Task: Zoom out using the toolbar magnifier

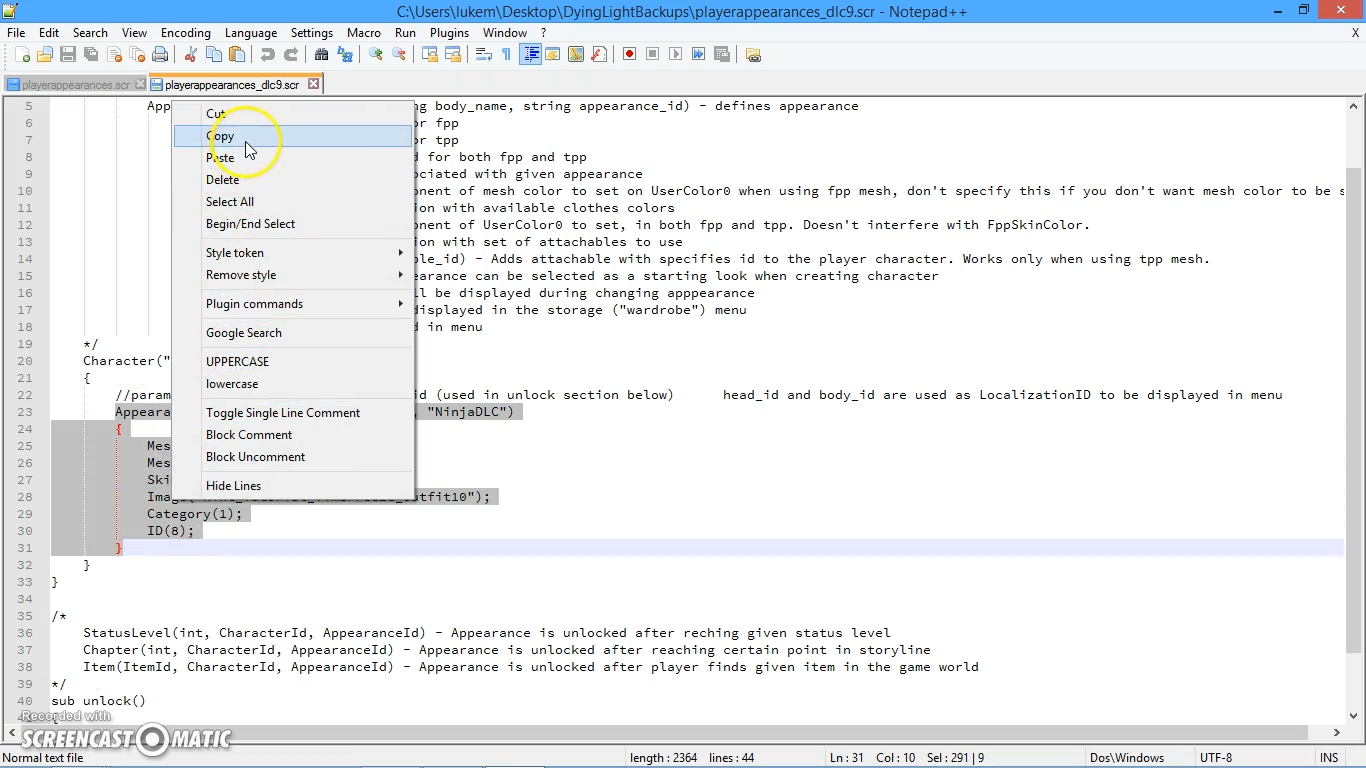Action: 399,55
